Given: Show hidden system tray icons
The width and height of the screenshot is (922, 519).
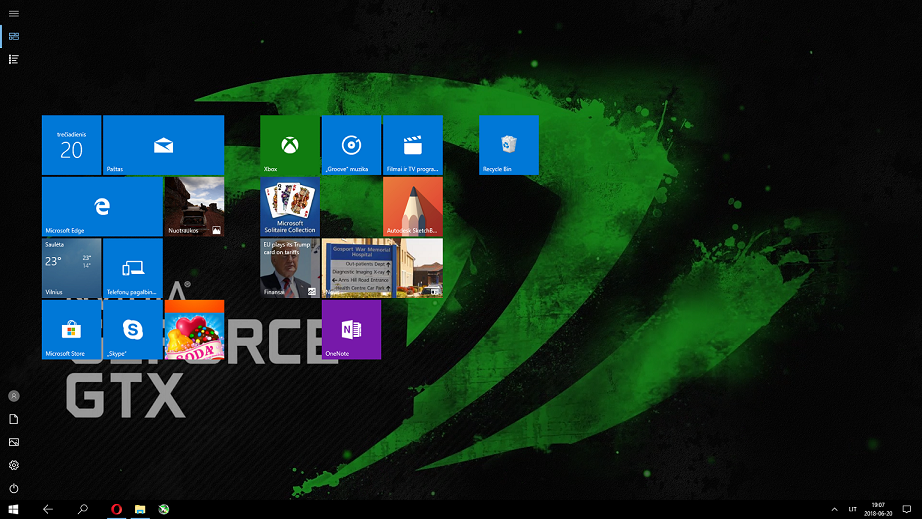Looking at the screenshot, I should [834, 510].
